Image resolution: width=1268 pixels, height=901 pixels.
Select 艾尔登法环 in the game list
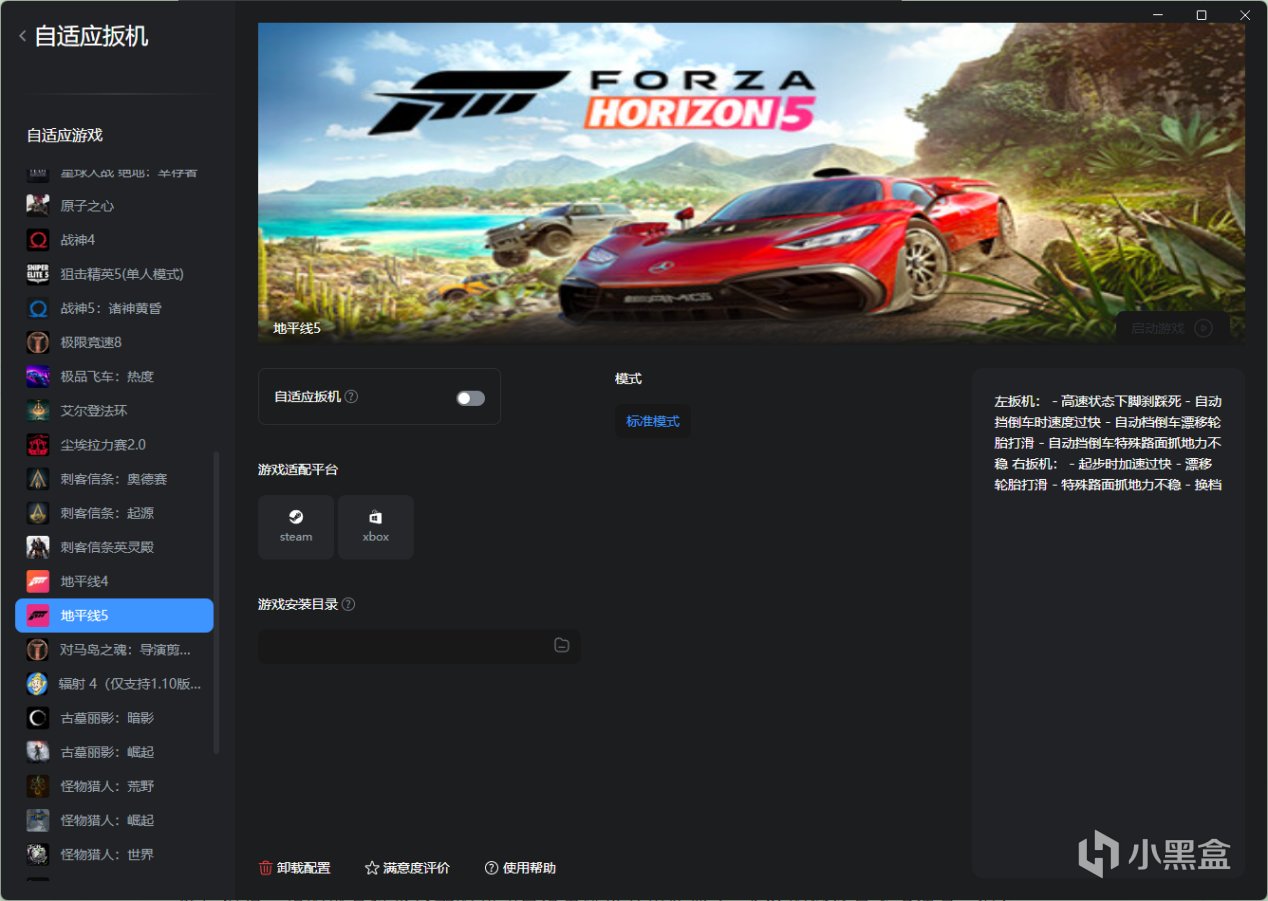click(x=115, y=411)
